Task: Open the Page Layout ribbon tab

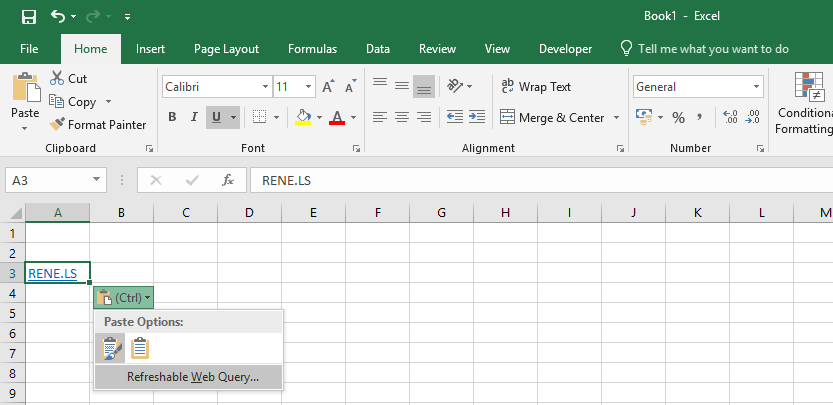Action: (226, 48)
